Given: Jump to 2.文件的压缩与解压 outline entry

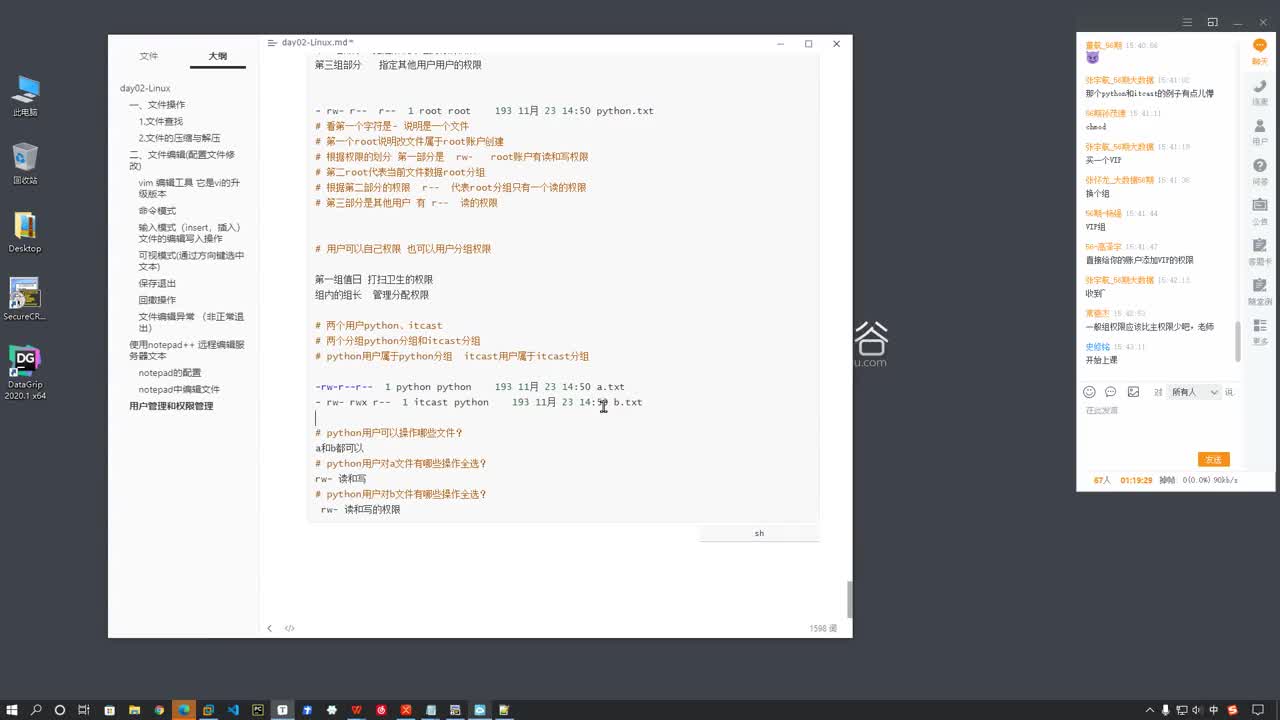Looking at the screenshot, I should point(179,138).
